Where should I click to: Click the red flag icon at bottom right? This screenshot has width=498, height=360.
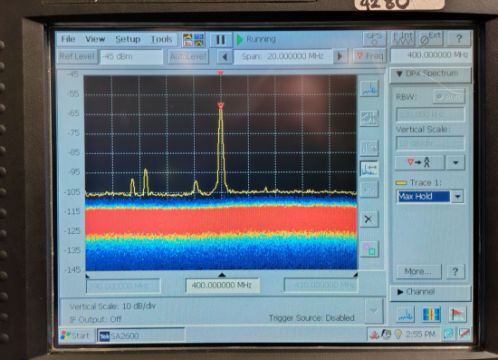pos(457,314)
